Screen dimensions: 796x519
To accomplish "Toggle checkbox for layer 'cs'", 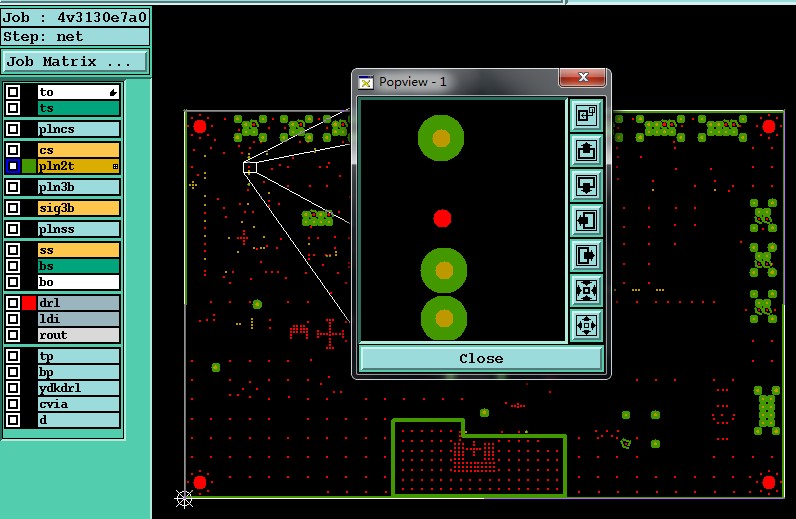I will 13,150.
